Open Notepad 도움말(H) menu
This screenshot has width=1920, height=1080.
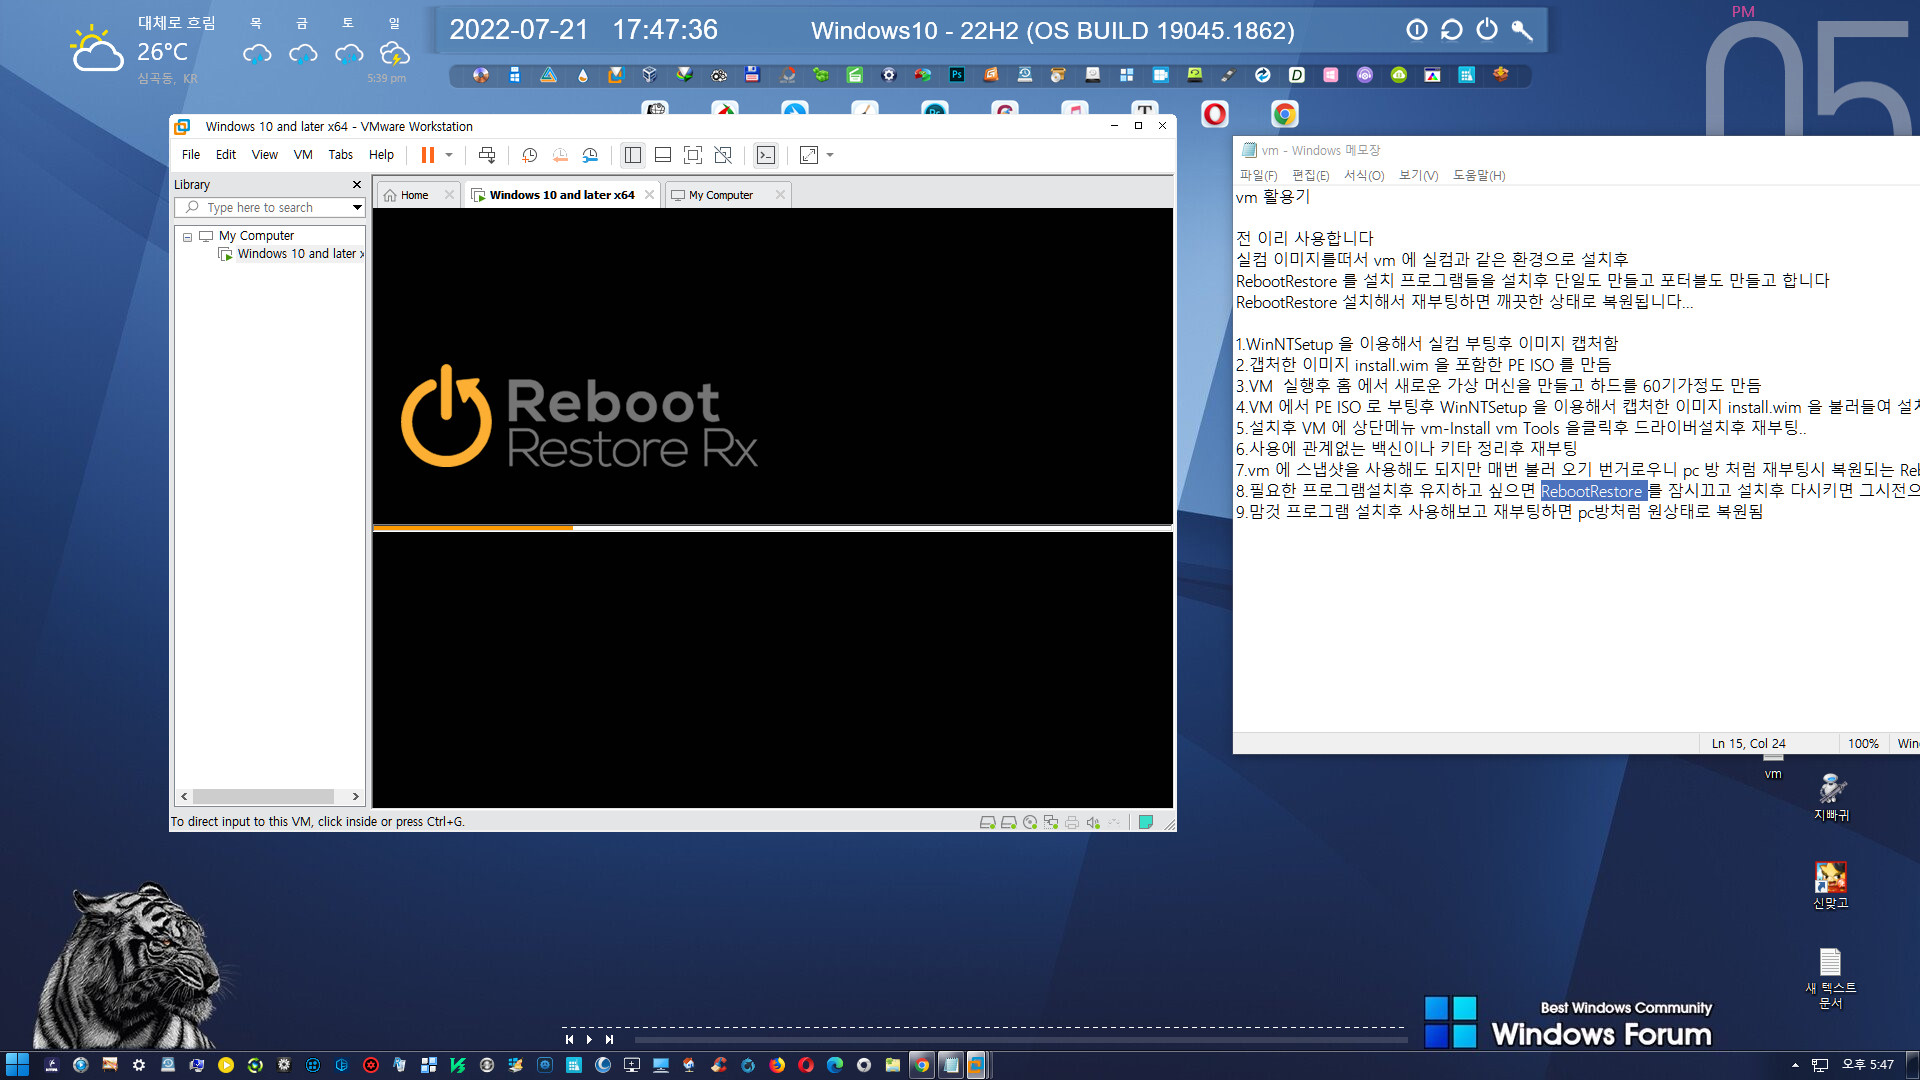1479,175
